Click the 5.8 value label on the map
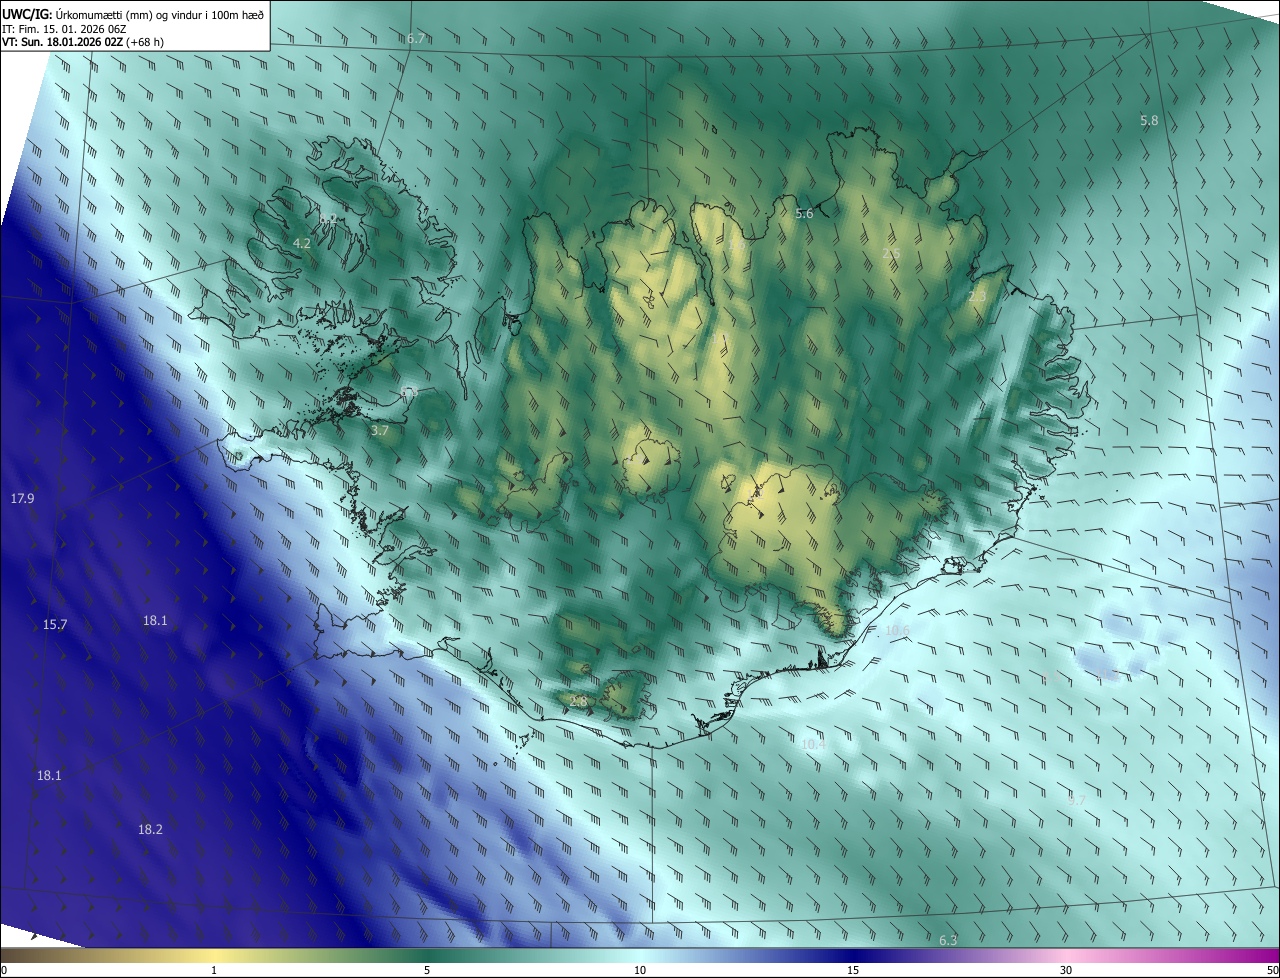This screenshot has height=978, width=1280. click(x=1149, y=120)
